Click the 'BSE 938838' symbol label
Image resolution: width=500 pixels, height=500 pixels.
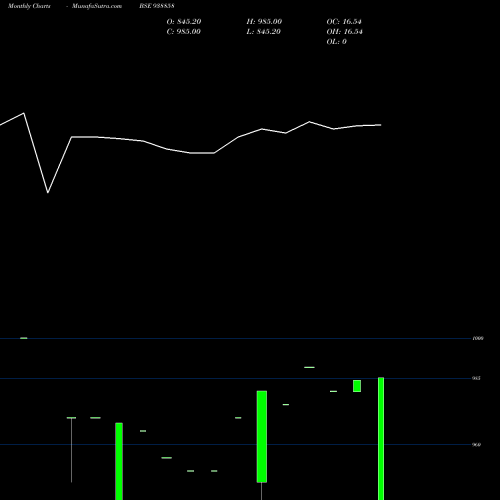(x=157, y=6)
